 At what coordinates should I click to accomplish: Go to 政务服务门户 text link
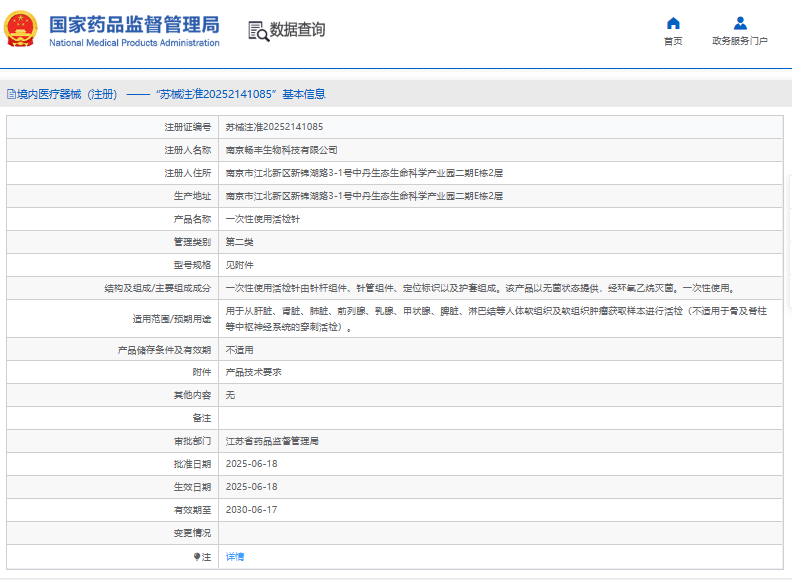(x=740, y=41)
